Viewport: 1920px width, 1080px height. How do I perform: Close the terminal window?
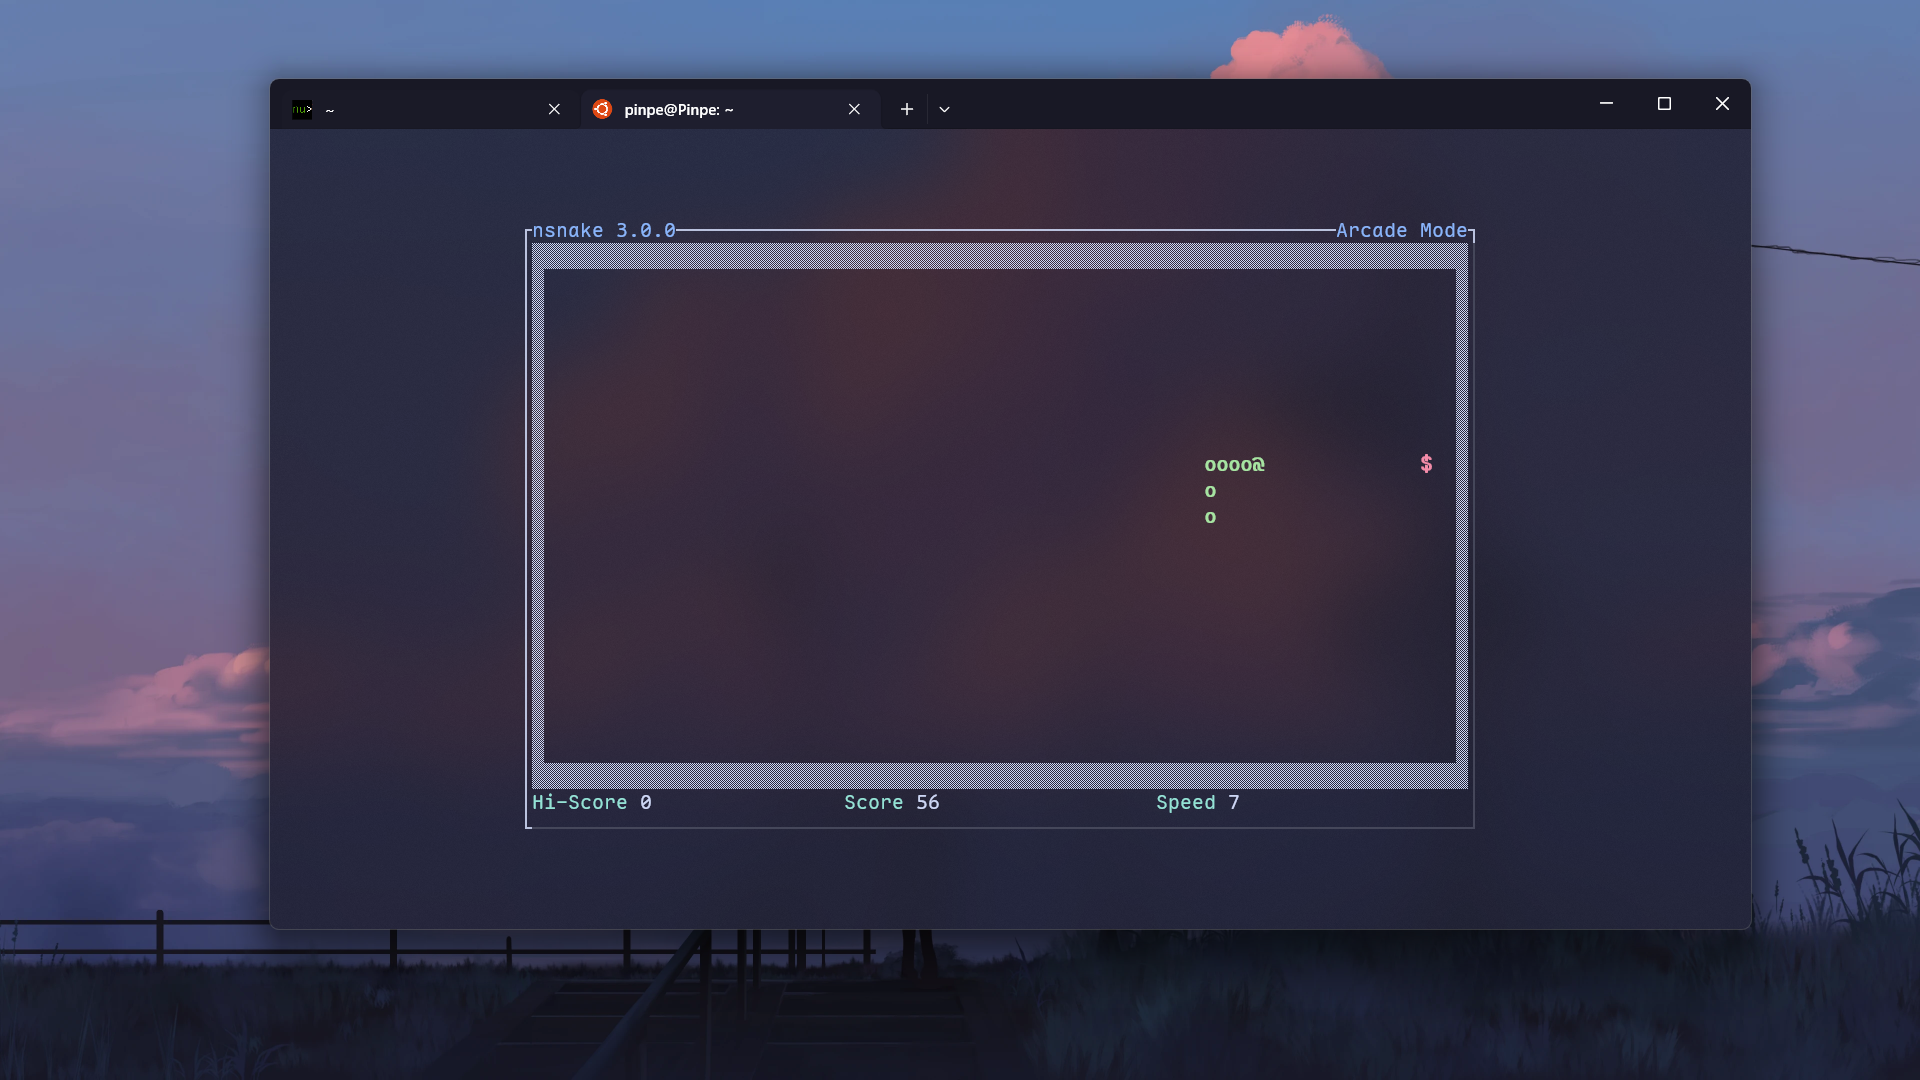click(1722, 104)
